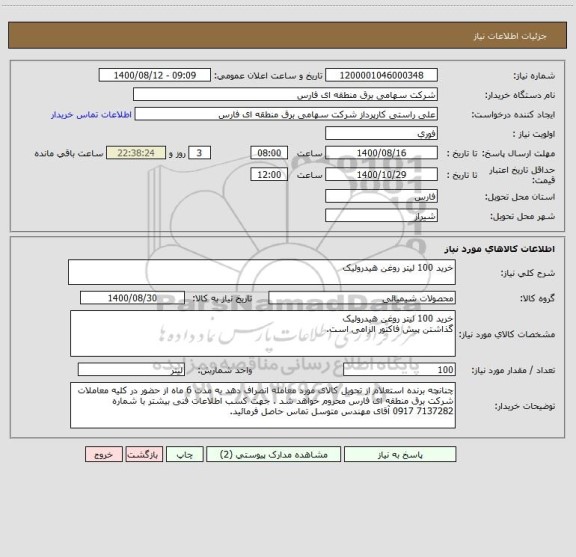Click the 'شماره نیاز:' label
This screenshot has height=557, width=576.
coord(534,76)
